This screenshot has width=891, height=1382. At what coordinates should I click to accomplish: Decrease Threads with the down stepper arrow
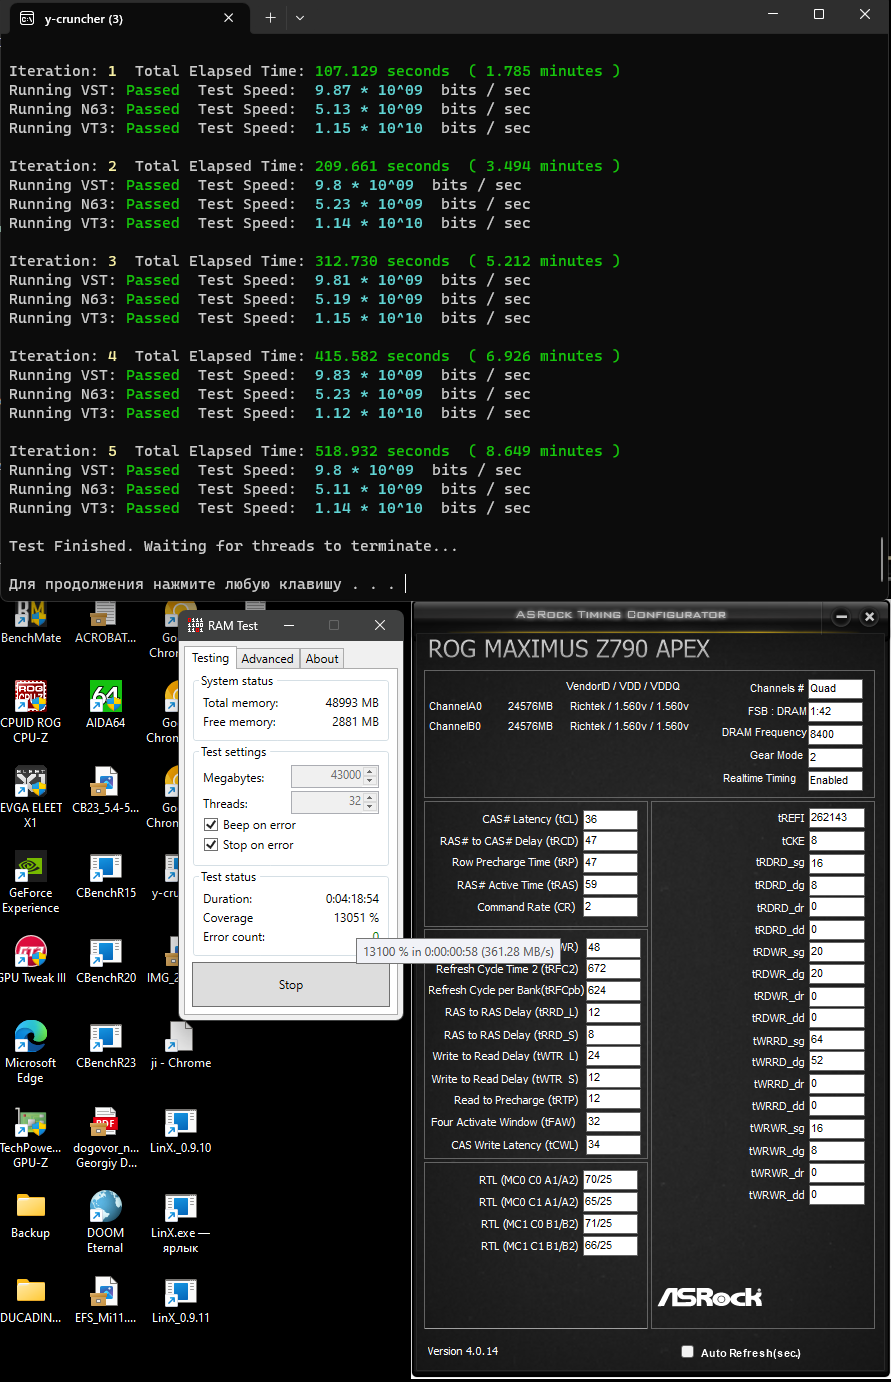(370, 807)
